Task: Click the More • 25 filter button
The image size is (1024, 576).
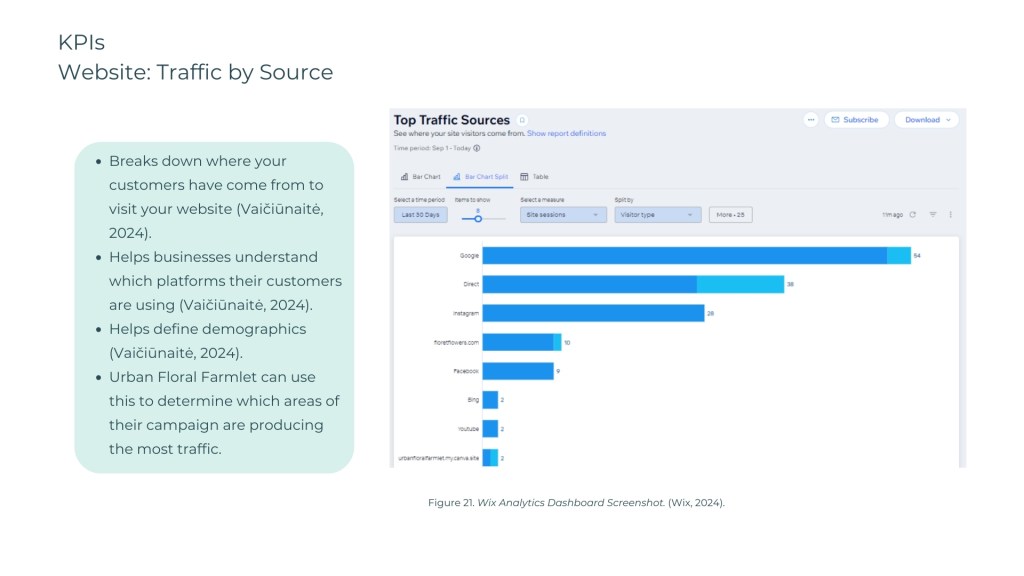Action: coord(730,214)
